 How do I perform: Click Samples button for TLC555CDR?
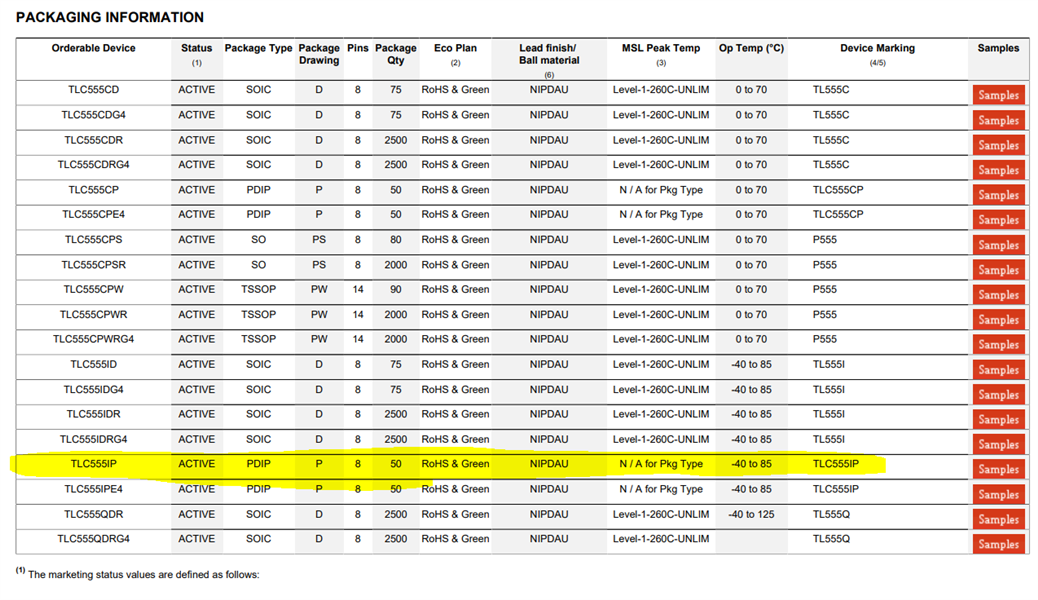pyautogui.click(x=998, y=145)
